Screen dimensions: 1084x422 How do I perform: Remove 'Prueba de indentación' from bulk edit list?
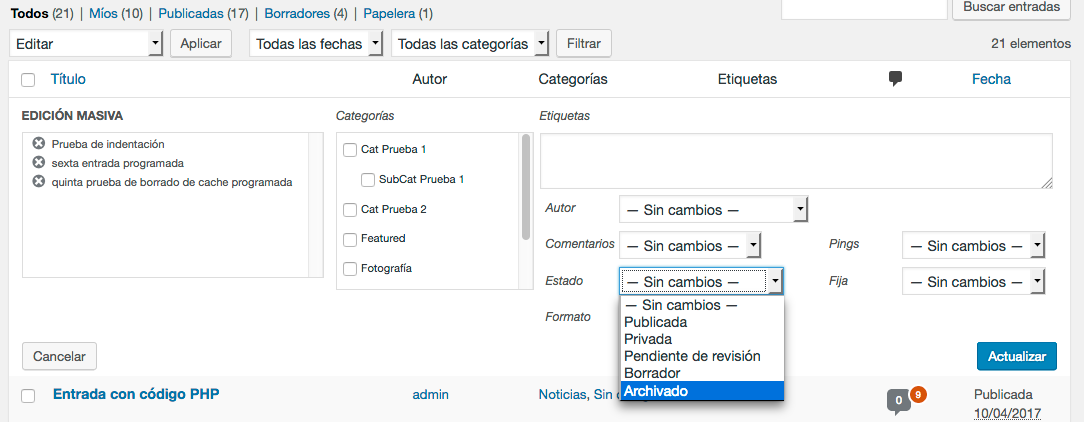click(x=38, y=144)
